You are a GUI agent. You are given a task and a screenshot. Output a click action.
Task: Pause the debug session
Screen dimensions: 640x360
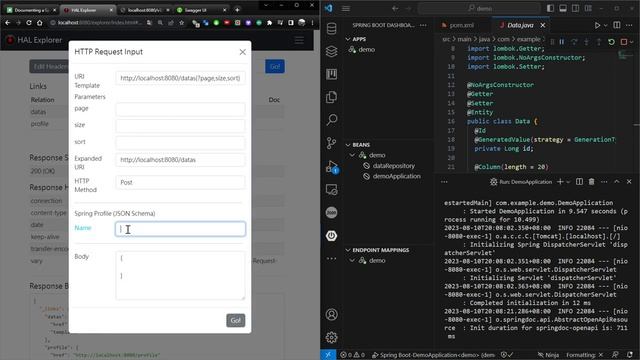click(562, 42)
